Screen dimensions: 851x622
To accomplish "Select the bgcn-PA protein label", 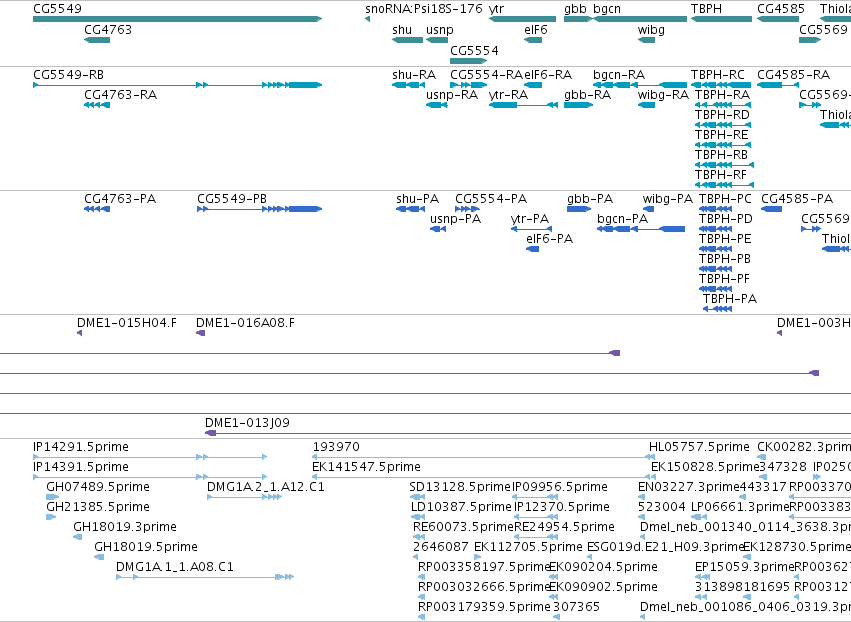I will tap(623, 219).
